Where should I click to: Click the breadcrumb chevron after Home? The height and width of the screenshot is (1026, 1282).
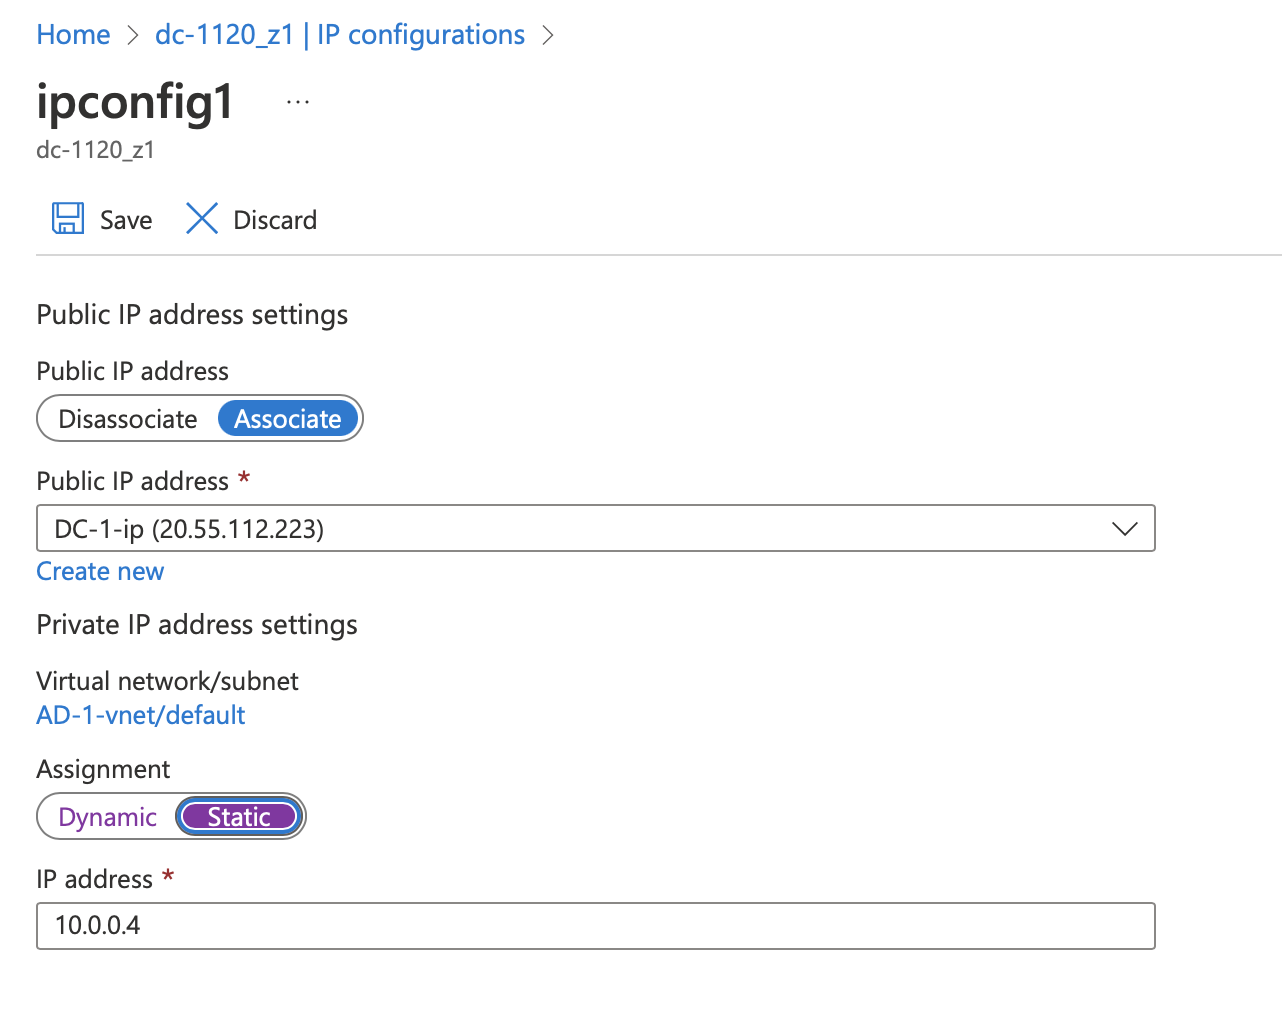coord(131,34)
